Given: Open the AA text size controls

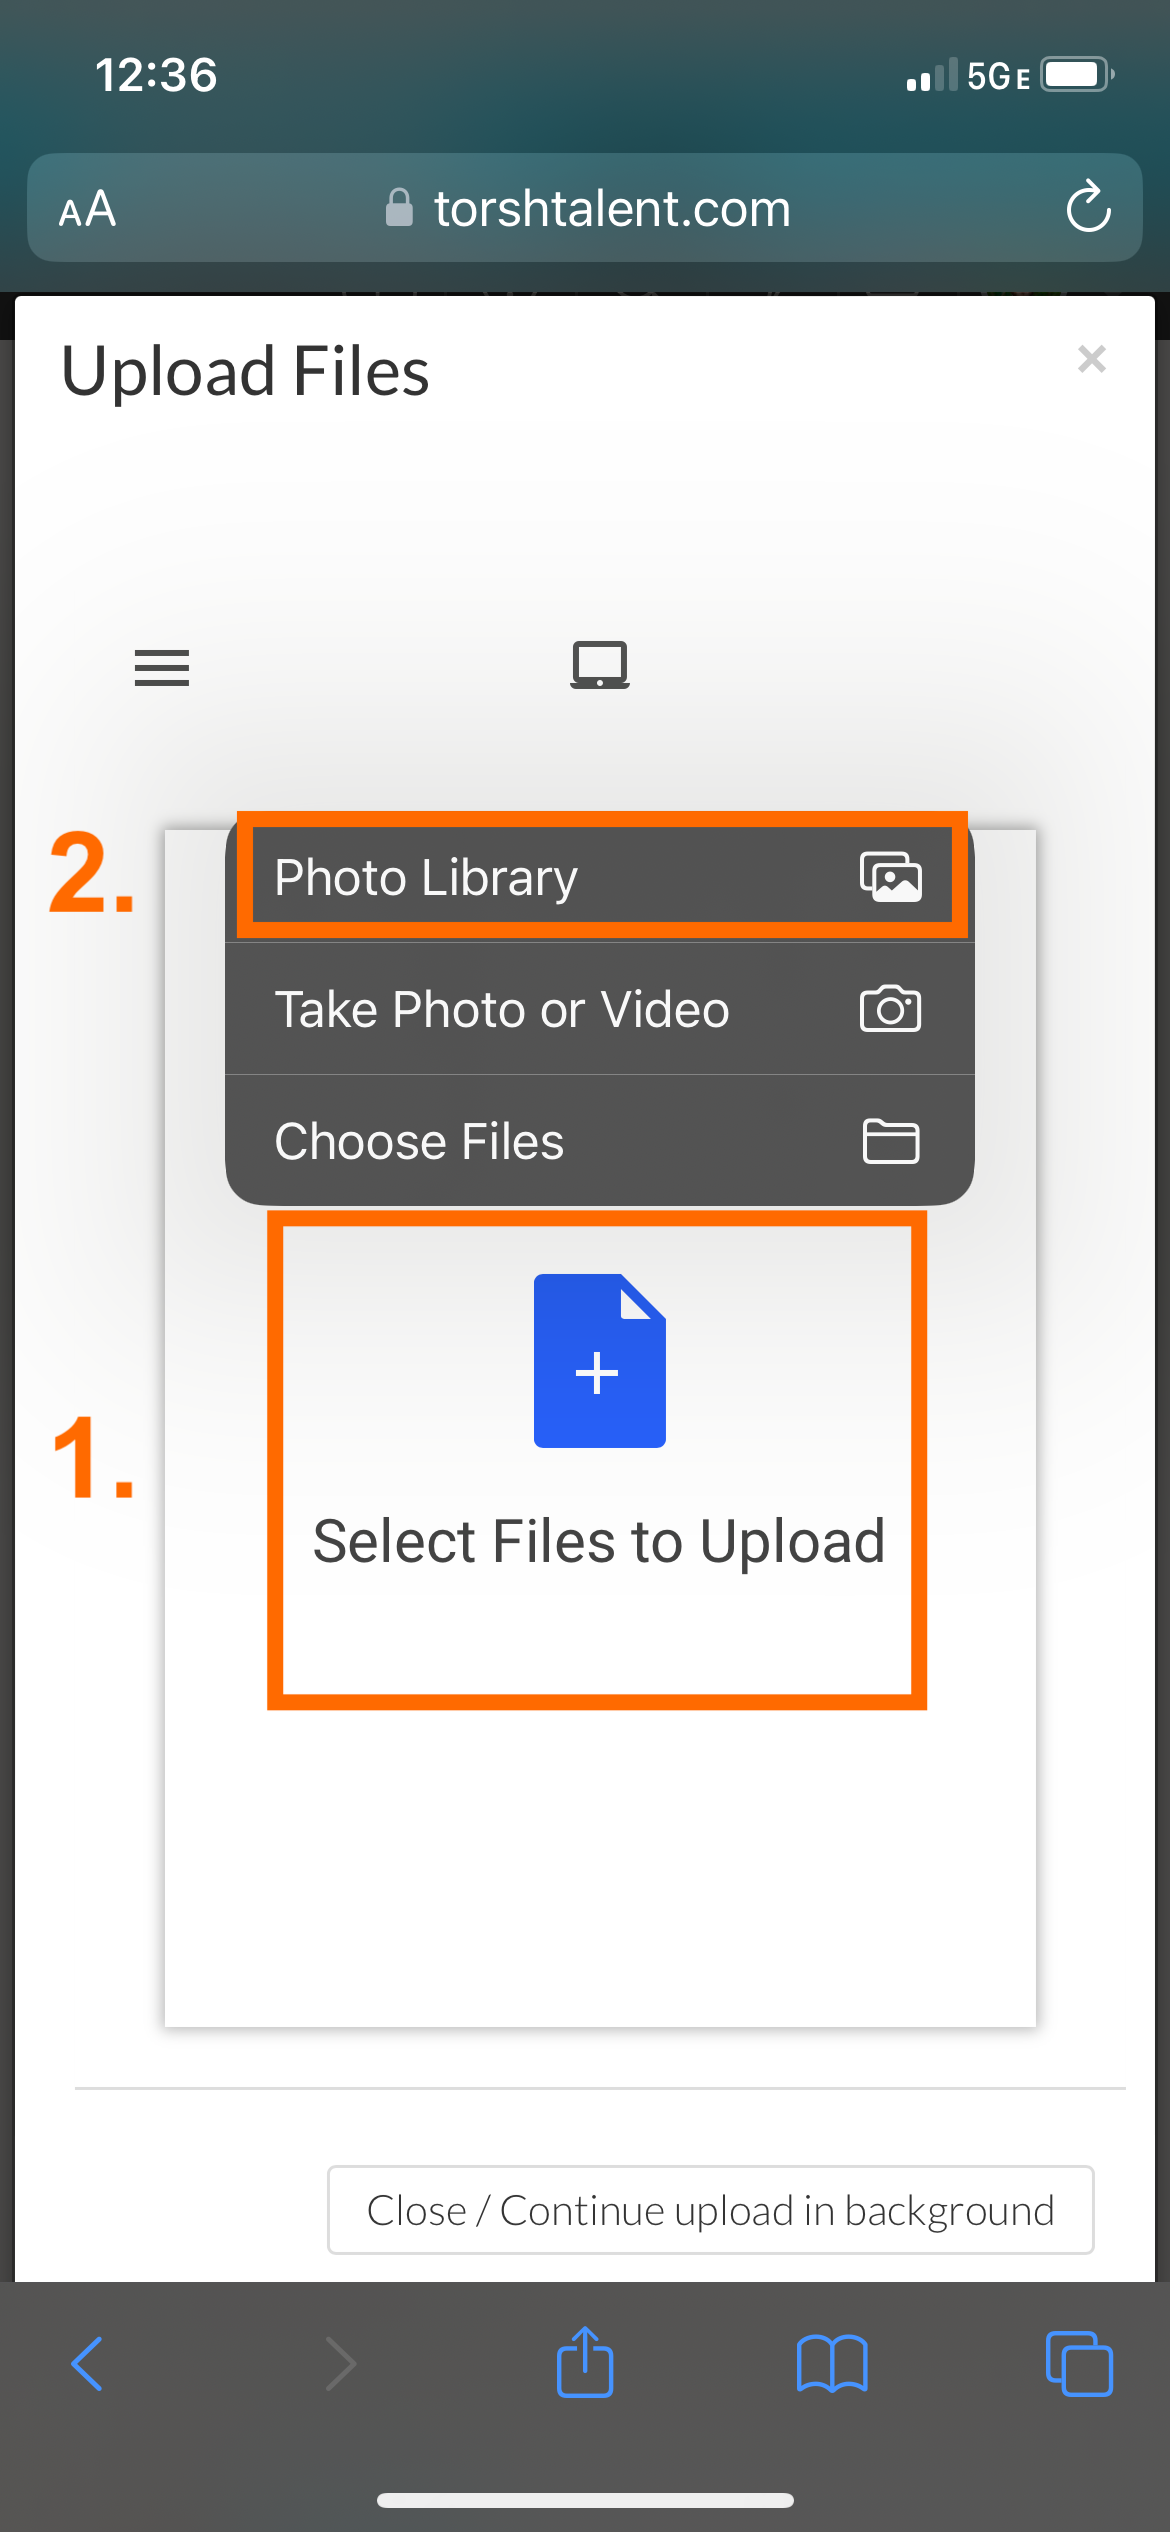Looking at the screenshot, I should (88, 208).
